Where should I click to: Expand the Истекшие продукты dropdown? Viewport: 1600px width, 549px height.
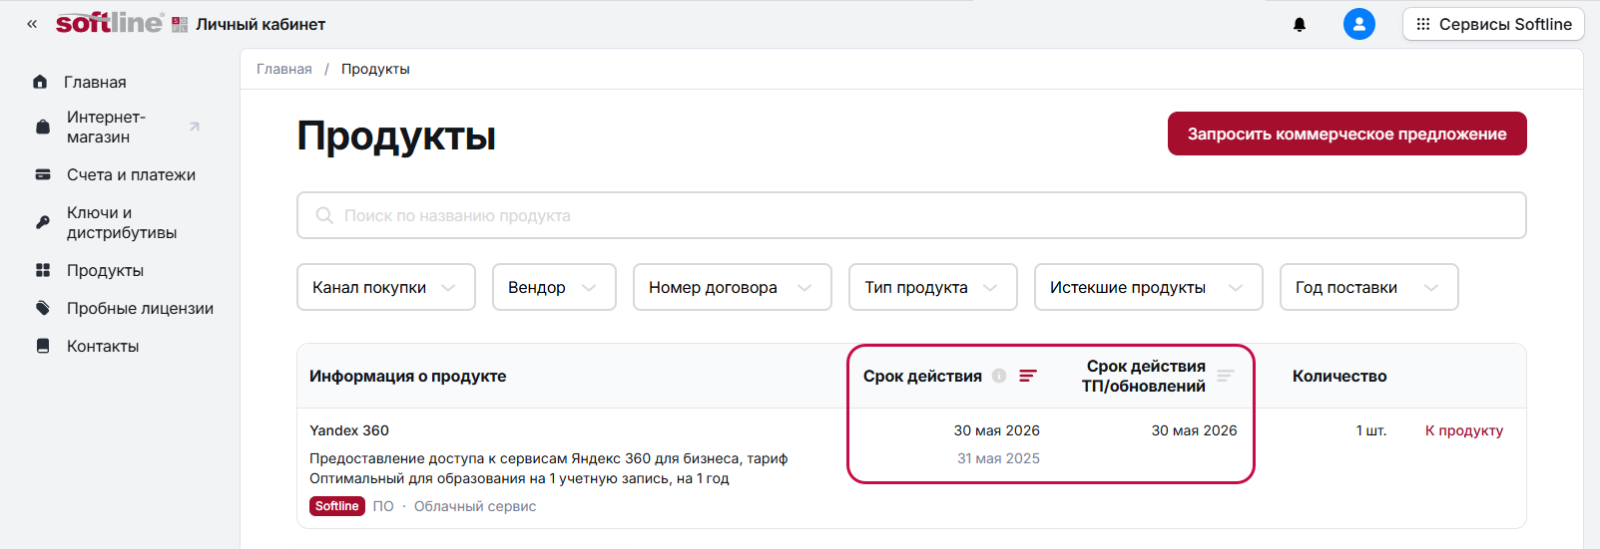click(1147, 288)
